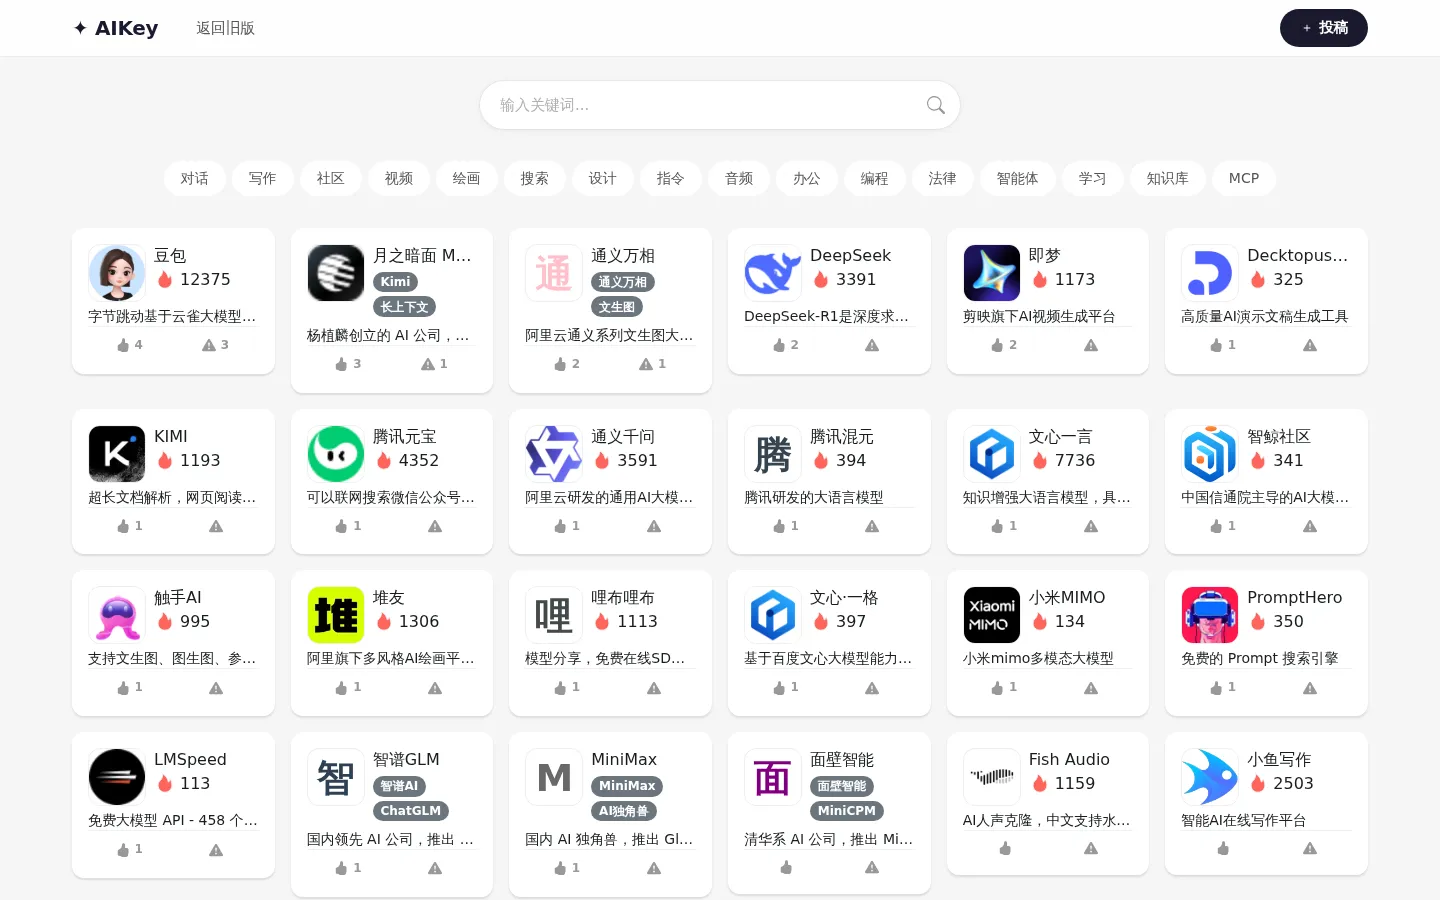Select the 编程 category tab
Viewport: 1440px width, 900px height.
(x=875, y=178)
